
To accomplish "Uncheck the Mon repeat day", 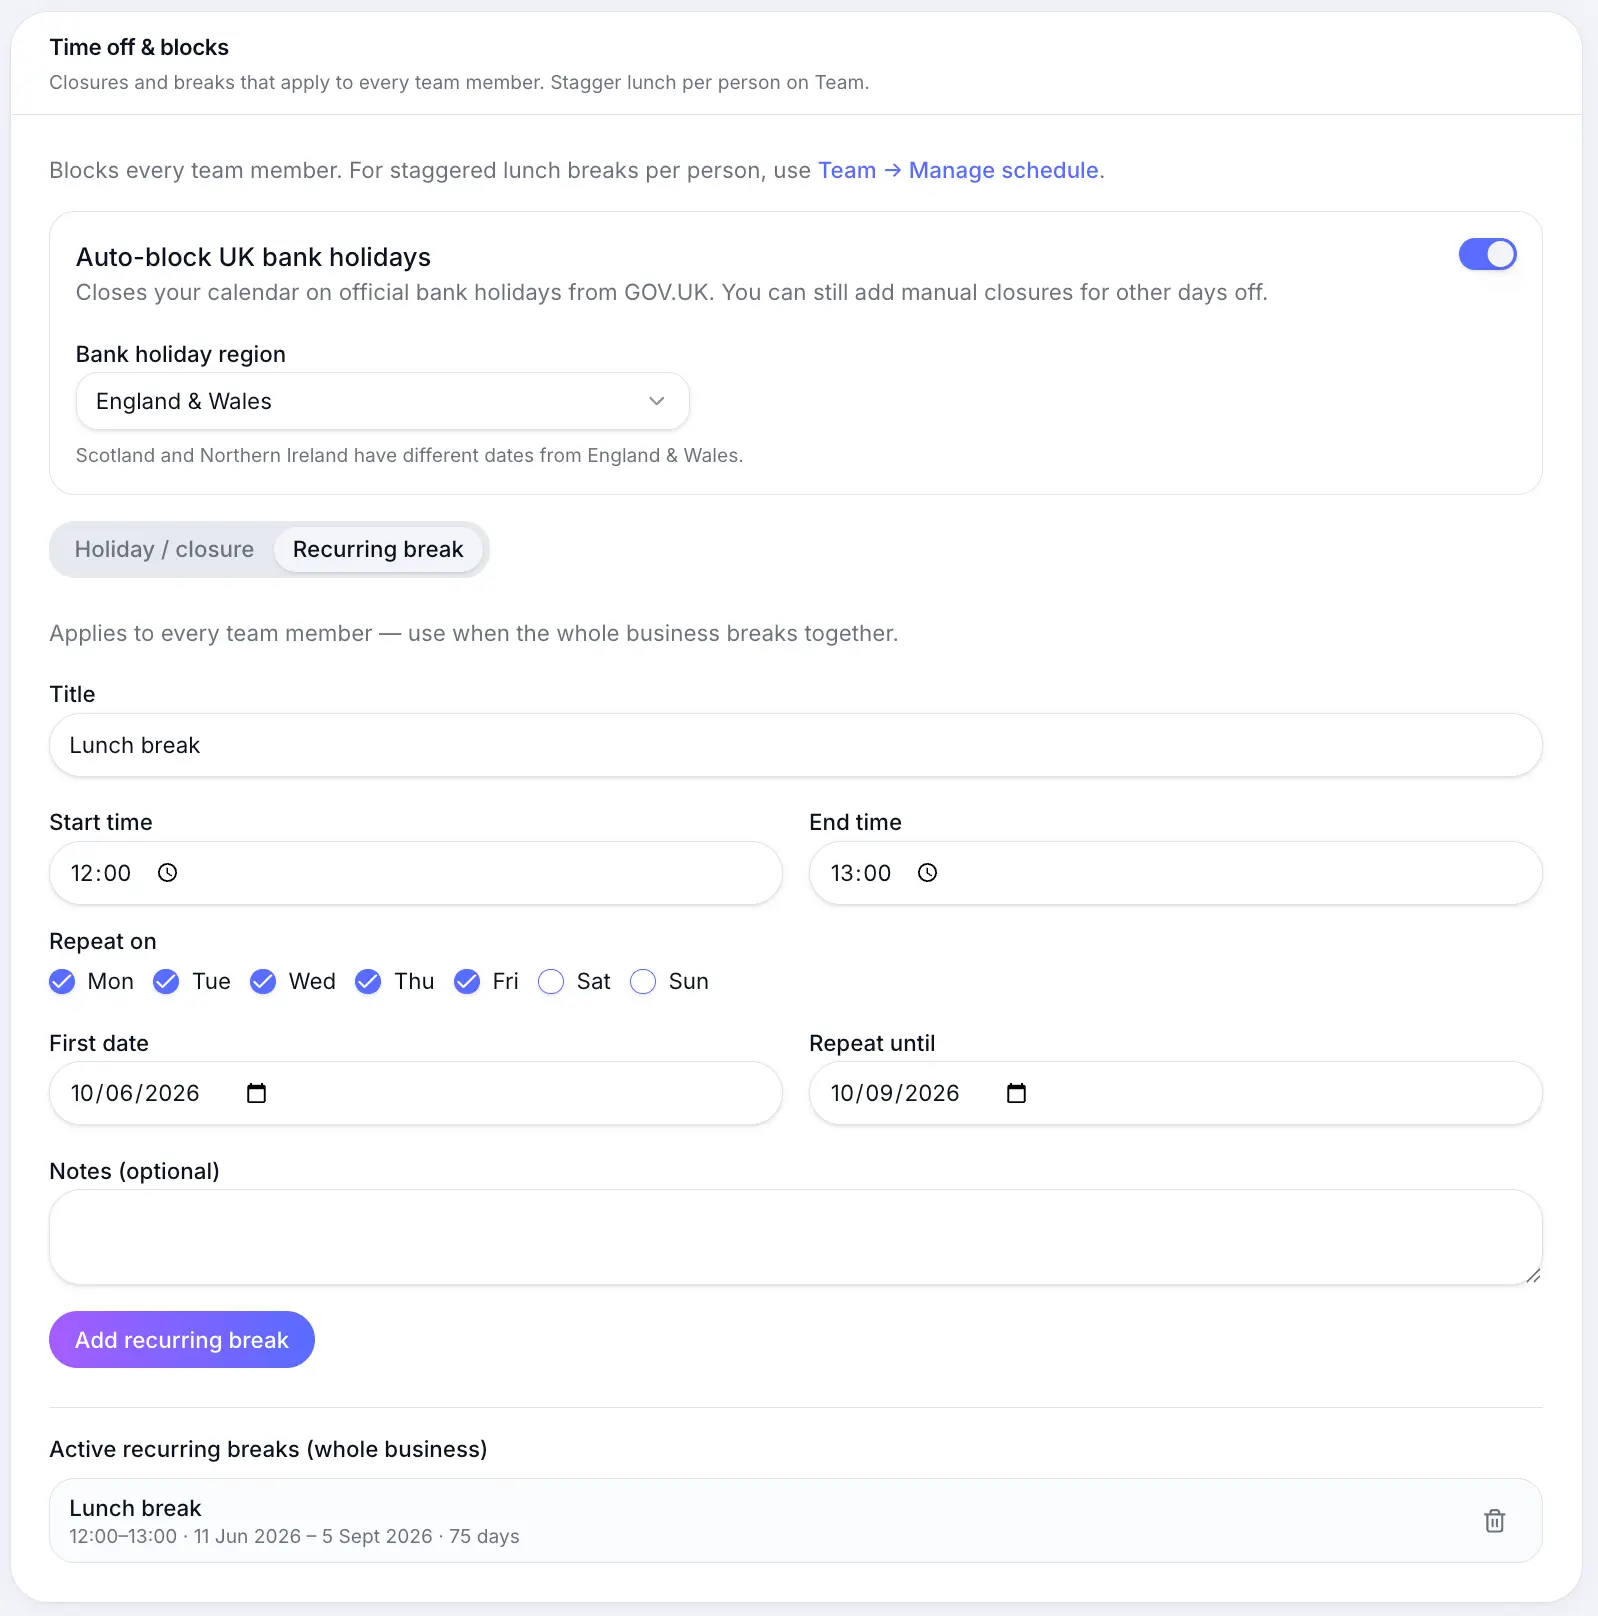I will pyautogui.click(x=62, y=981).
